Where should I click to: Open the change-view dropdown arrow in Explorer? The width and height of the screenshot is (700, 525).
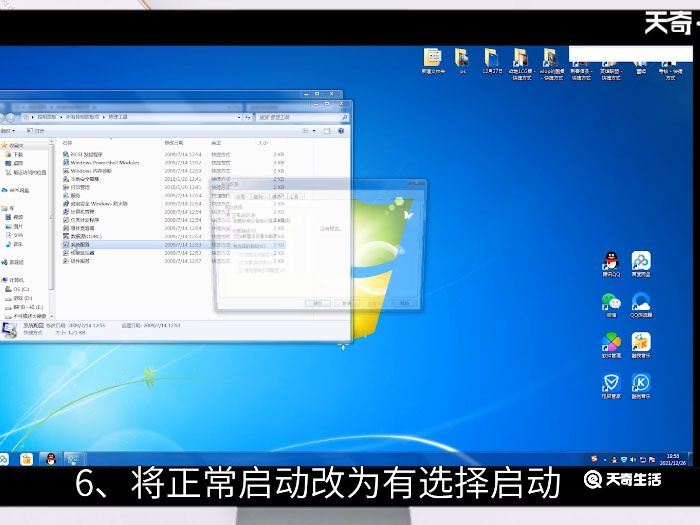click(314, 131)
